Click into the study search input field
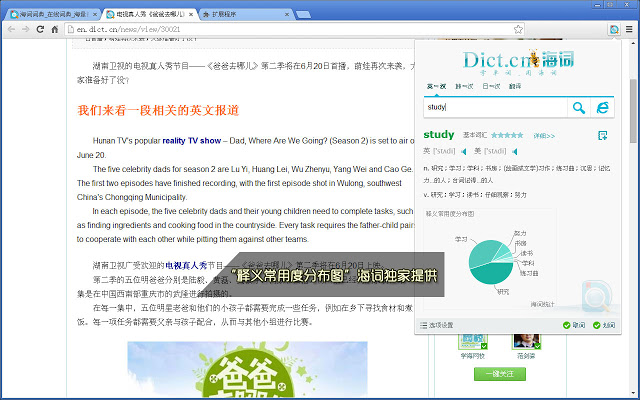This screenshot has width=640, height=400. [x=495, y=108]
